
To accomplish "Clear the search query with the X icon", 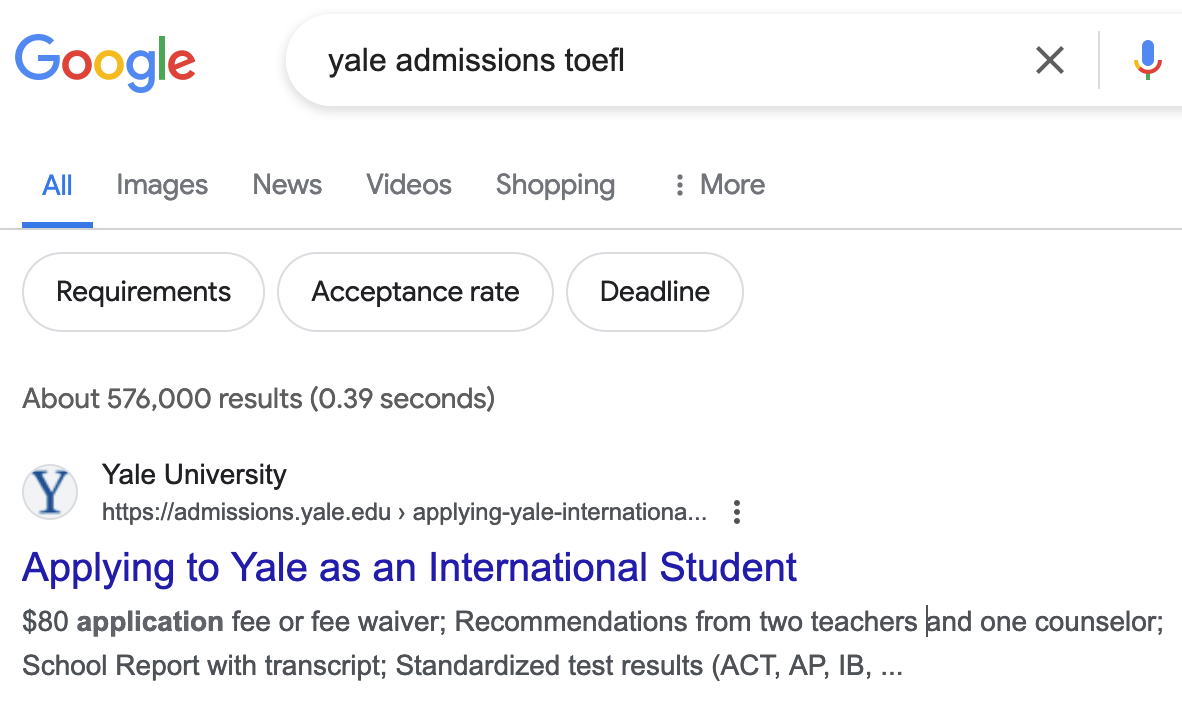I will (1049, 60).
